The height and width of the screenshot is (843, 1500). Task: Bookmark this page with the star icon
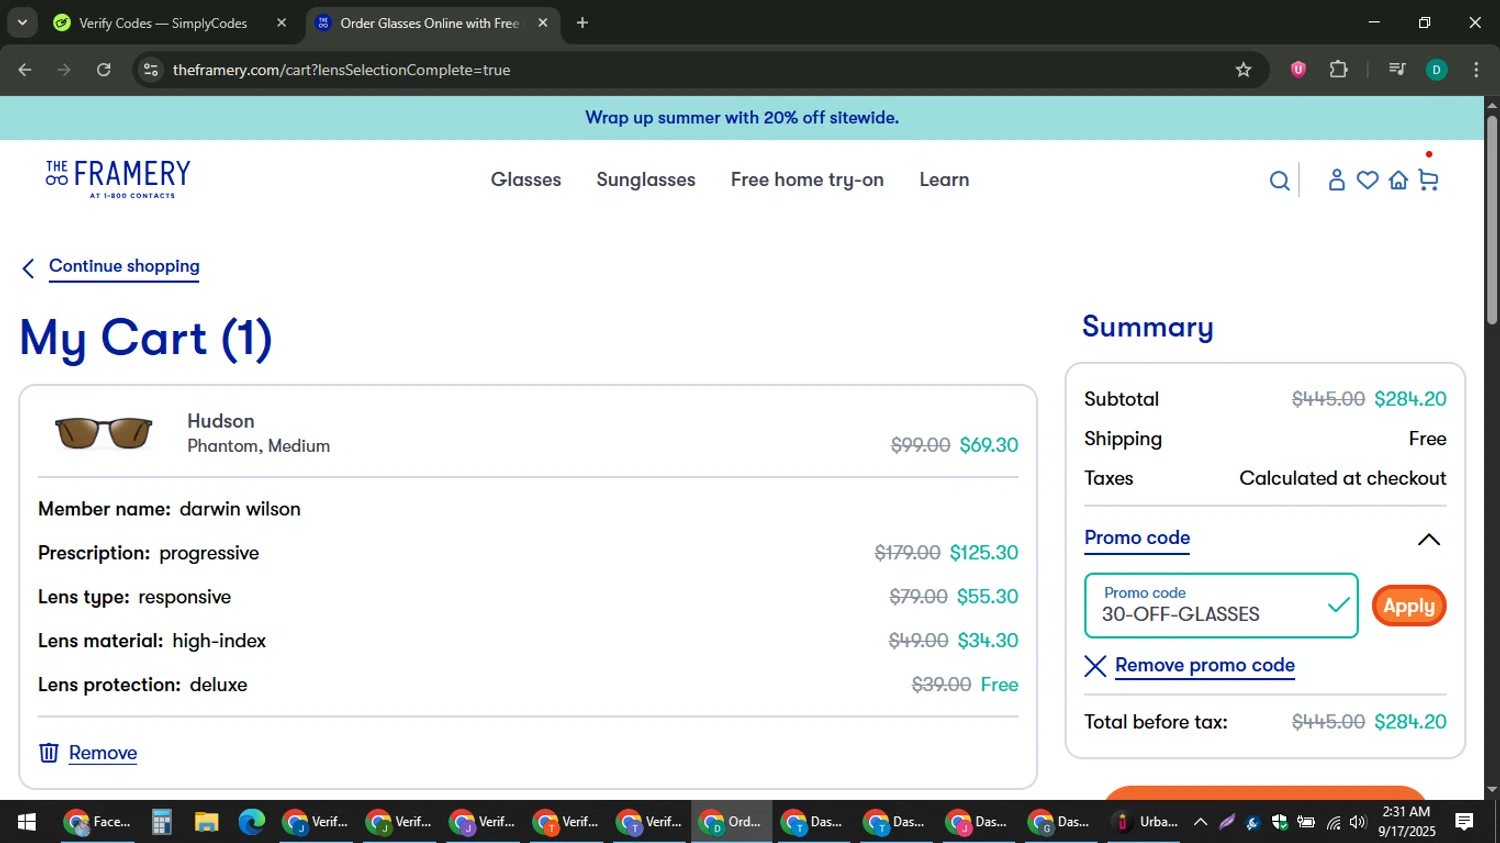(x=1243, y=70)
